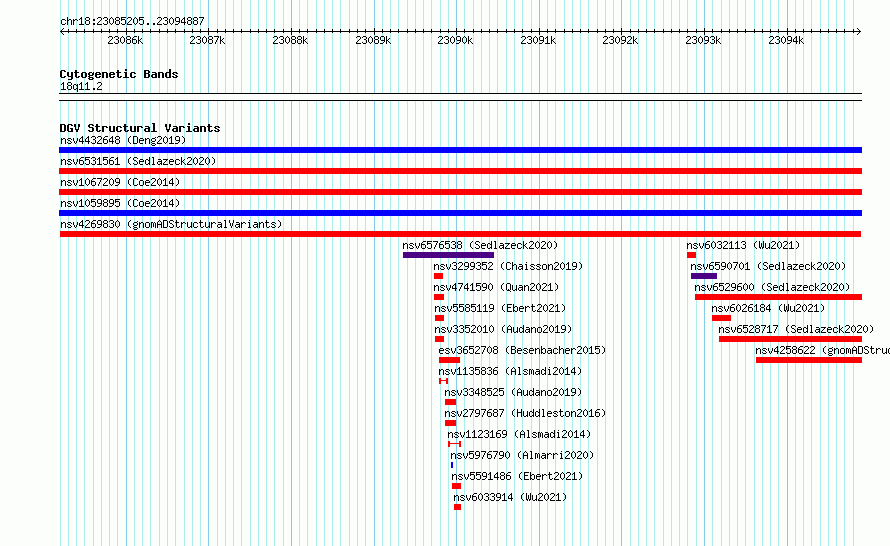Viewport: 890px width, 546px height.
Task: Open nsv6529600 (Sedlazeck2020) label
Action: coord(772,287)
